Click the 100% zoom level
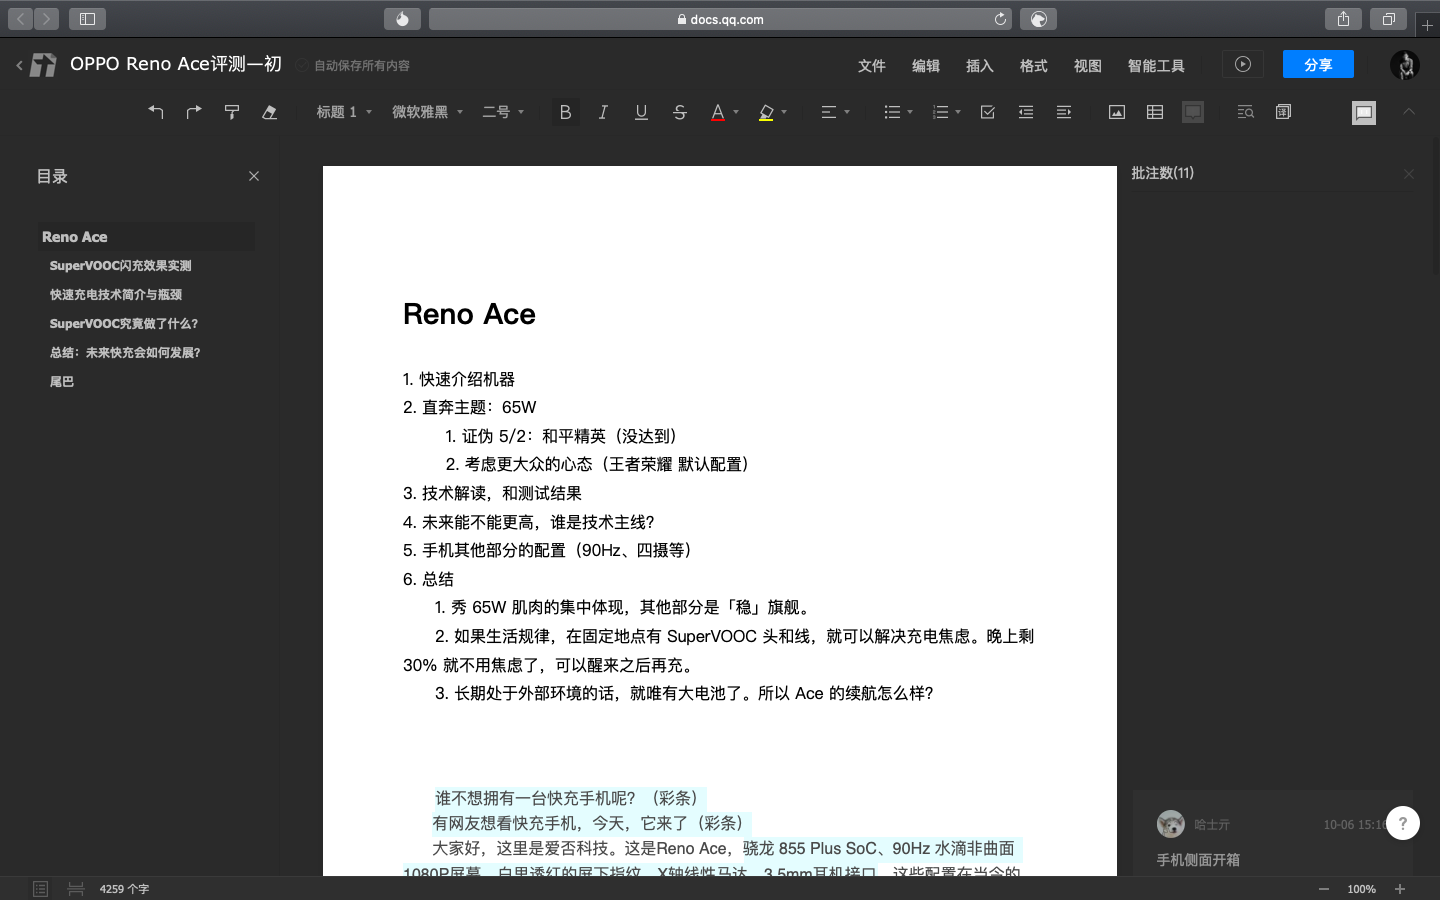 tap(1361, 889)
